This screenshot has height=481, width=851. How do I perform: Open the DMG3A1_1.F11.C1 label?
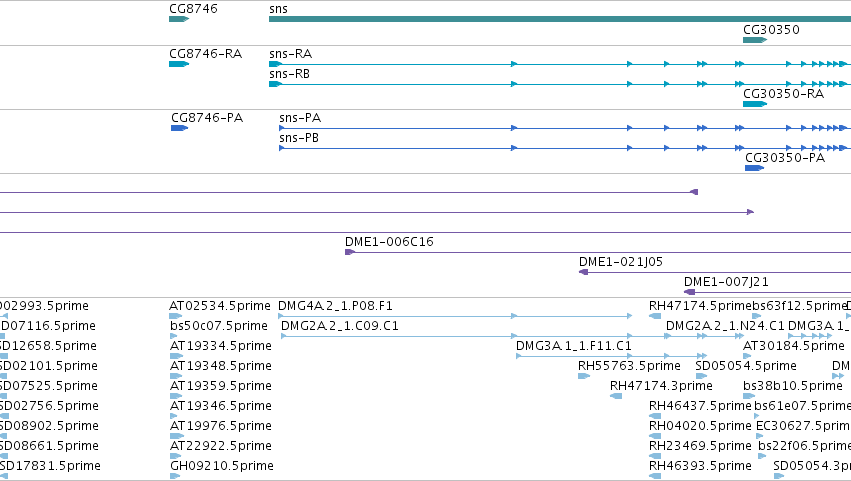click(x=574, y=346)
